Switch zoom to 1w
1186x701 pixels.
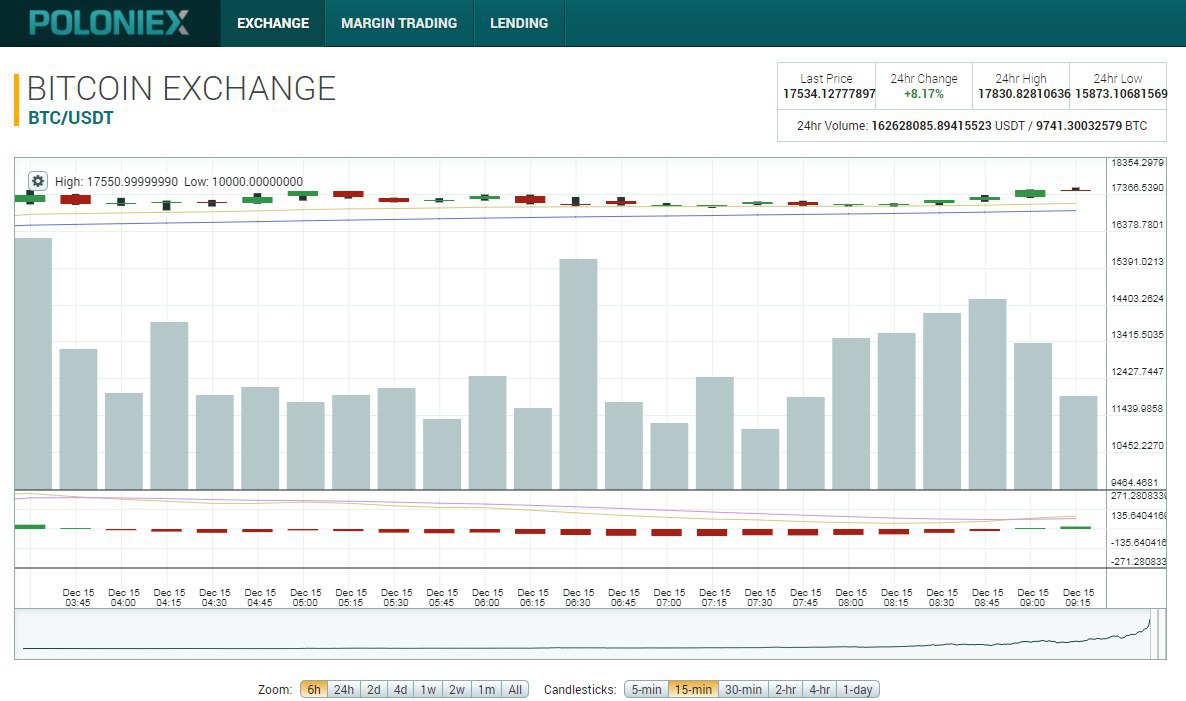428,689
